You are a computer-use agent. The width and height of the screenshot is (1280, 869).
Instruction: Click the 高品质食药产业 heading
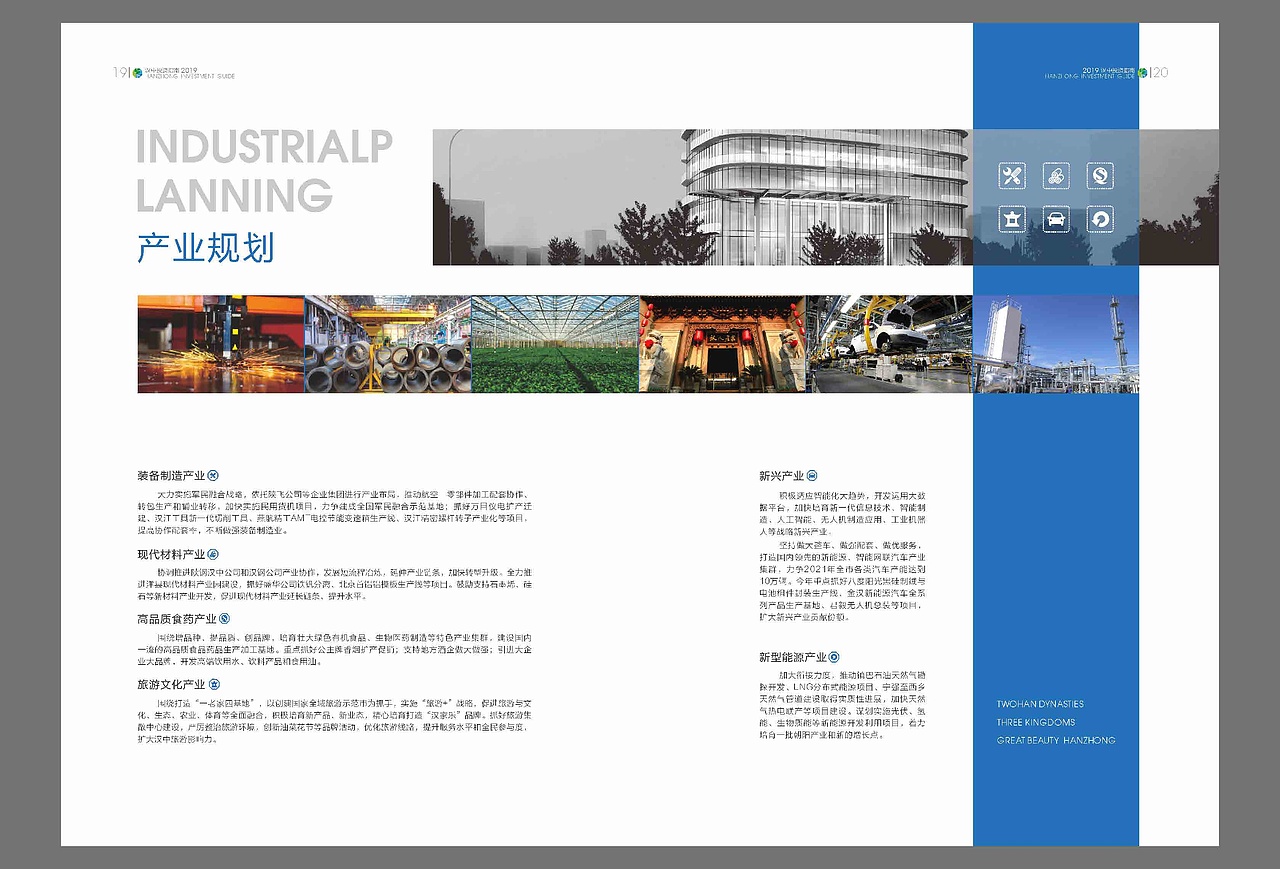click(x=177, y=620)
